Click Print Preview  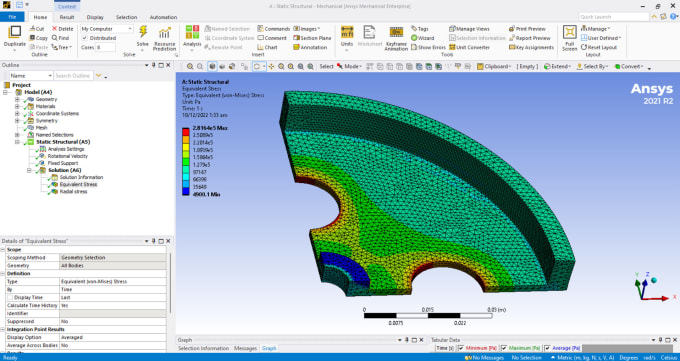pos(527,29)
